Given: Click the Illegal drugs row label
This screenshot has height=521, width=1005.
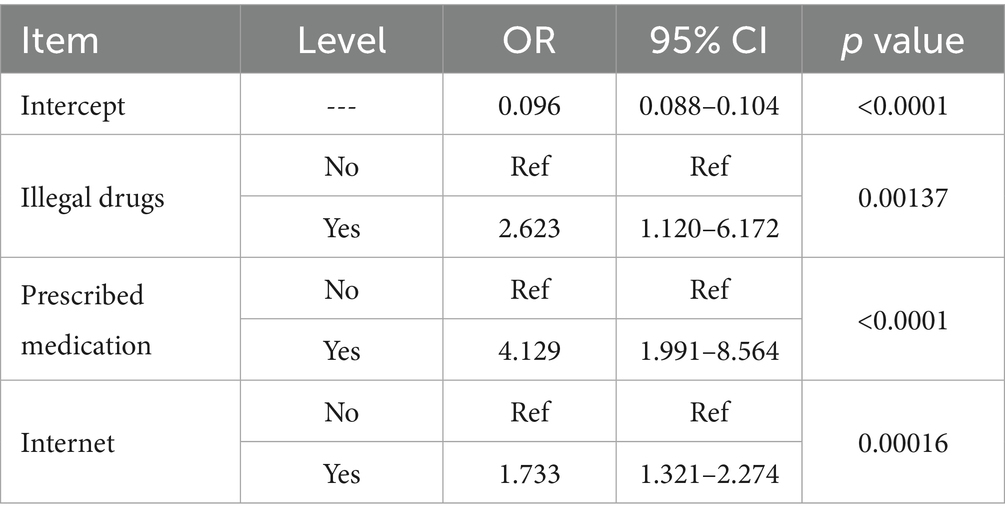Looking at the screenshot, I should [x=92, y=198].
